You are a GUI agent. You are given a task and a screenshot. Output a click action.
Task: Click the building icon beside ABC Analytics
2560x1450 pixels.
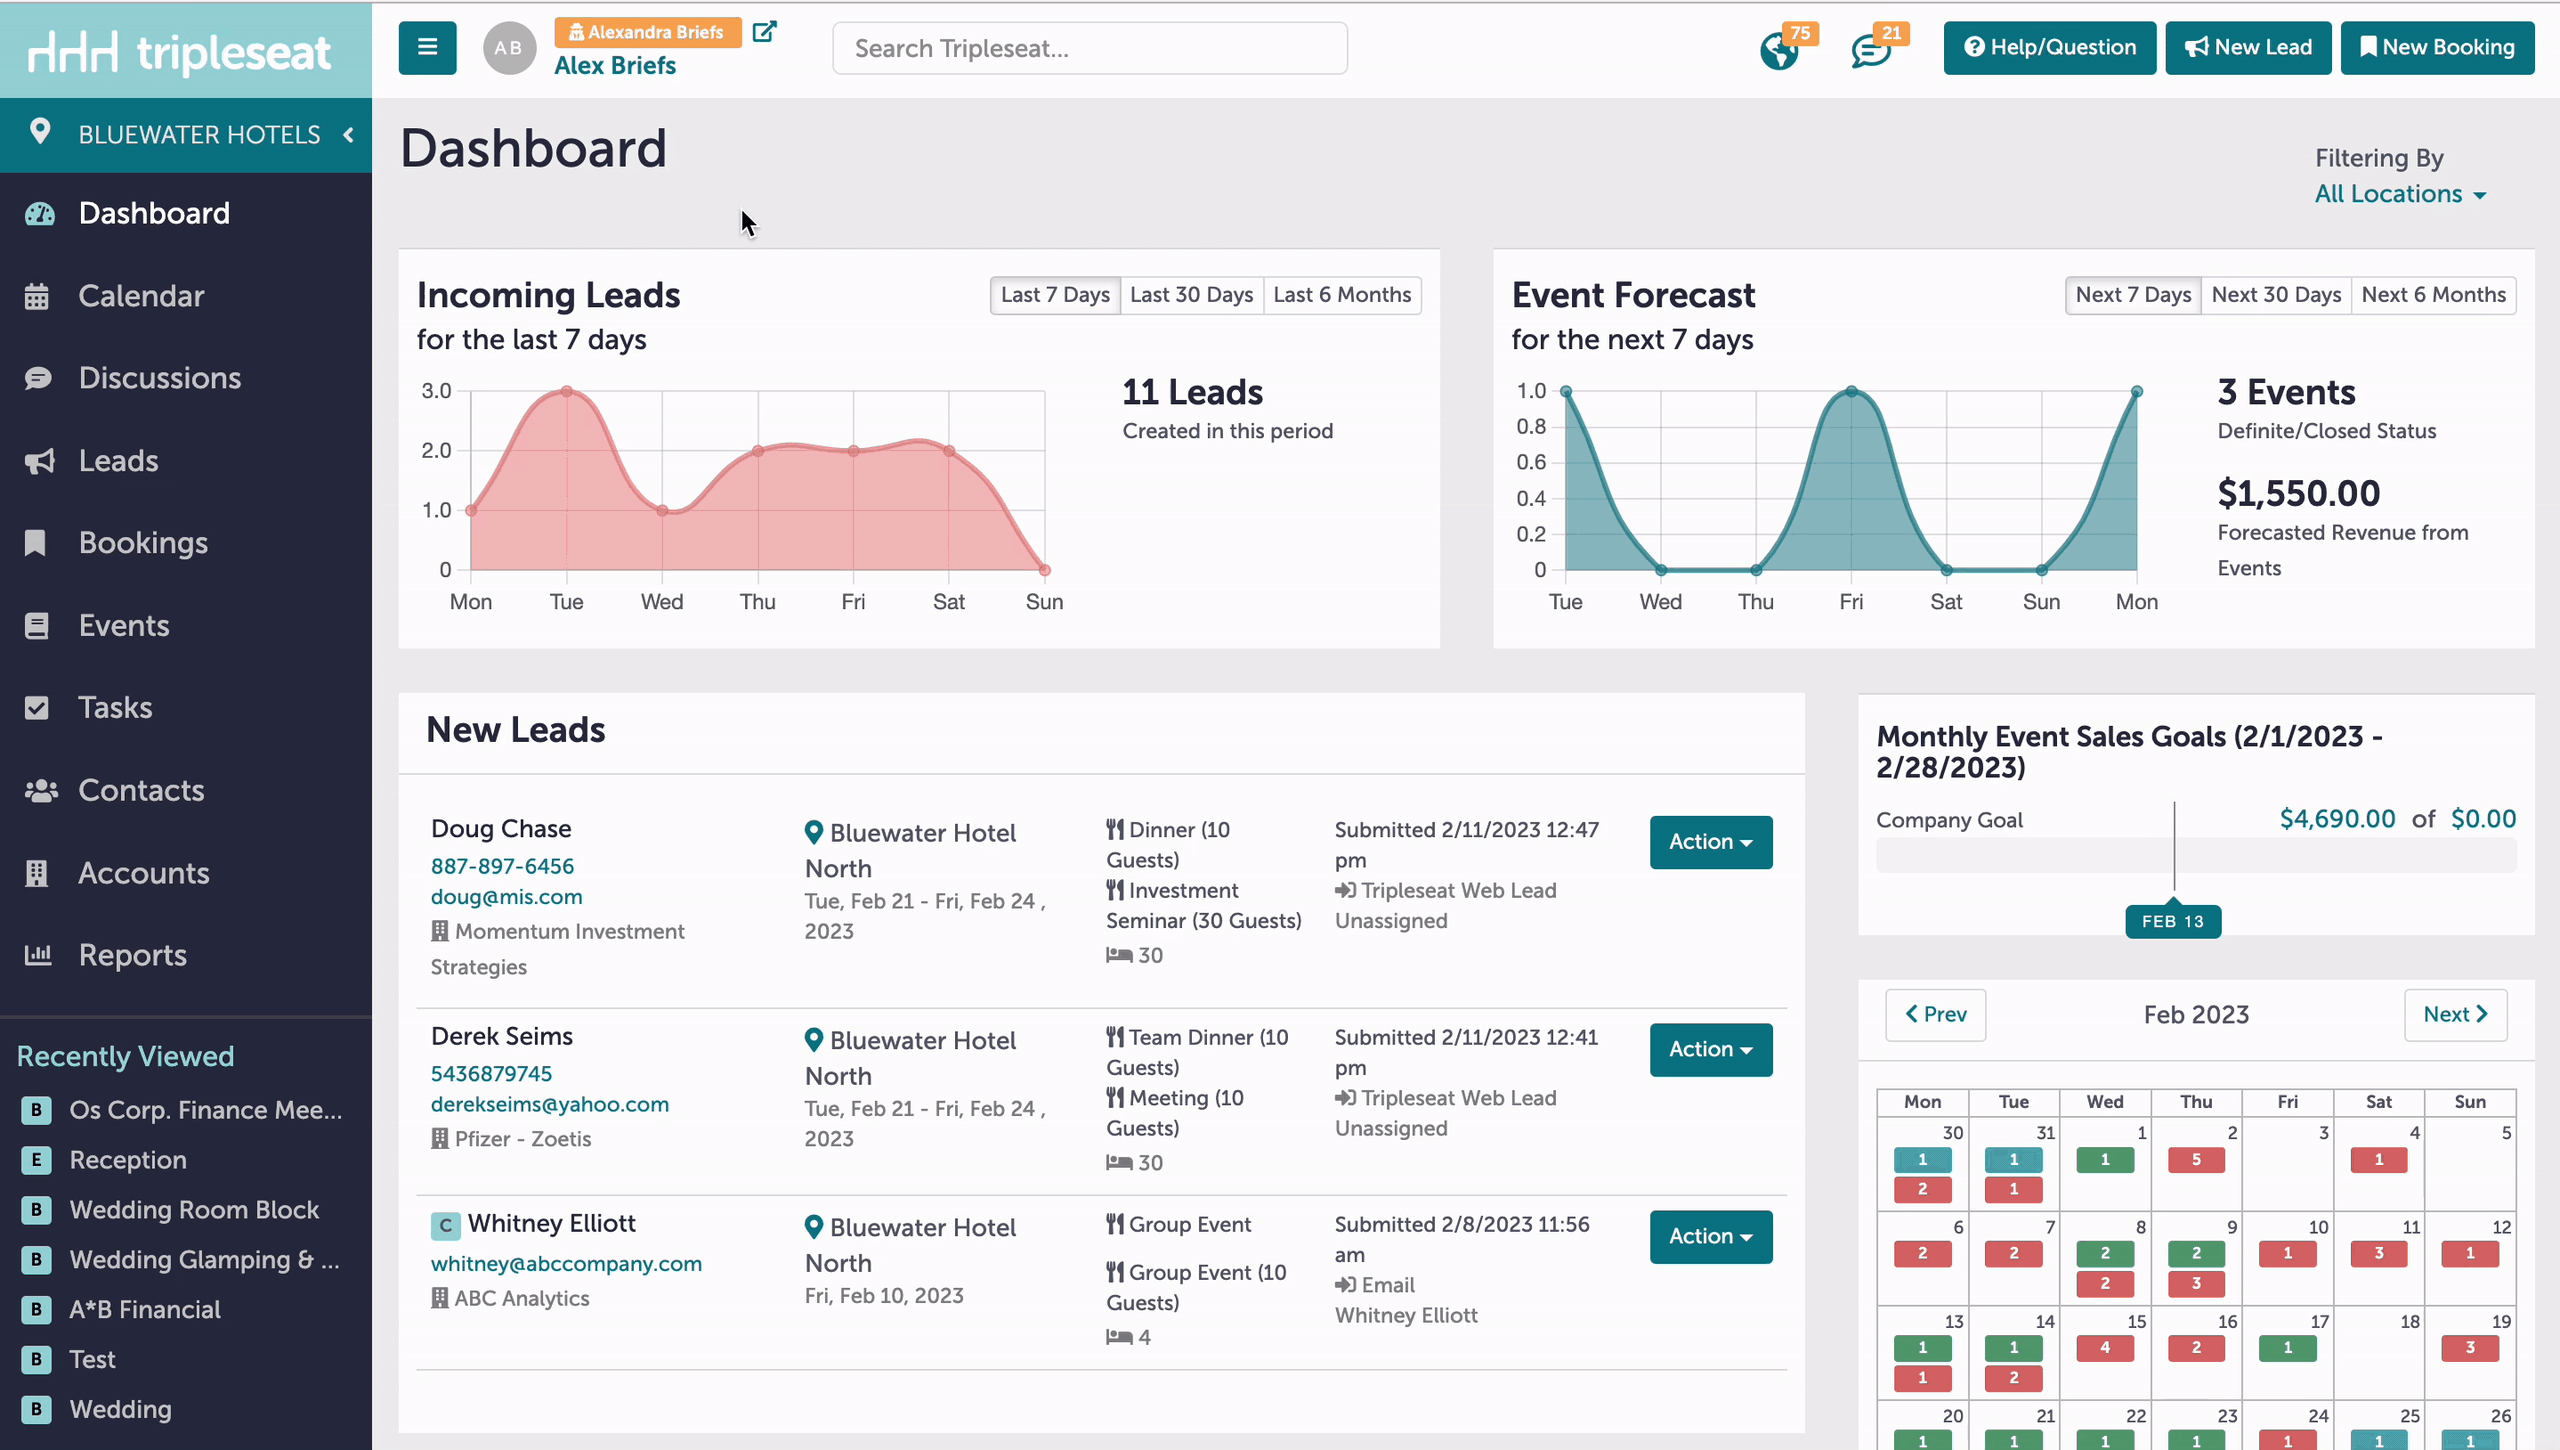point(439,1298)
